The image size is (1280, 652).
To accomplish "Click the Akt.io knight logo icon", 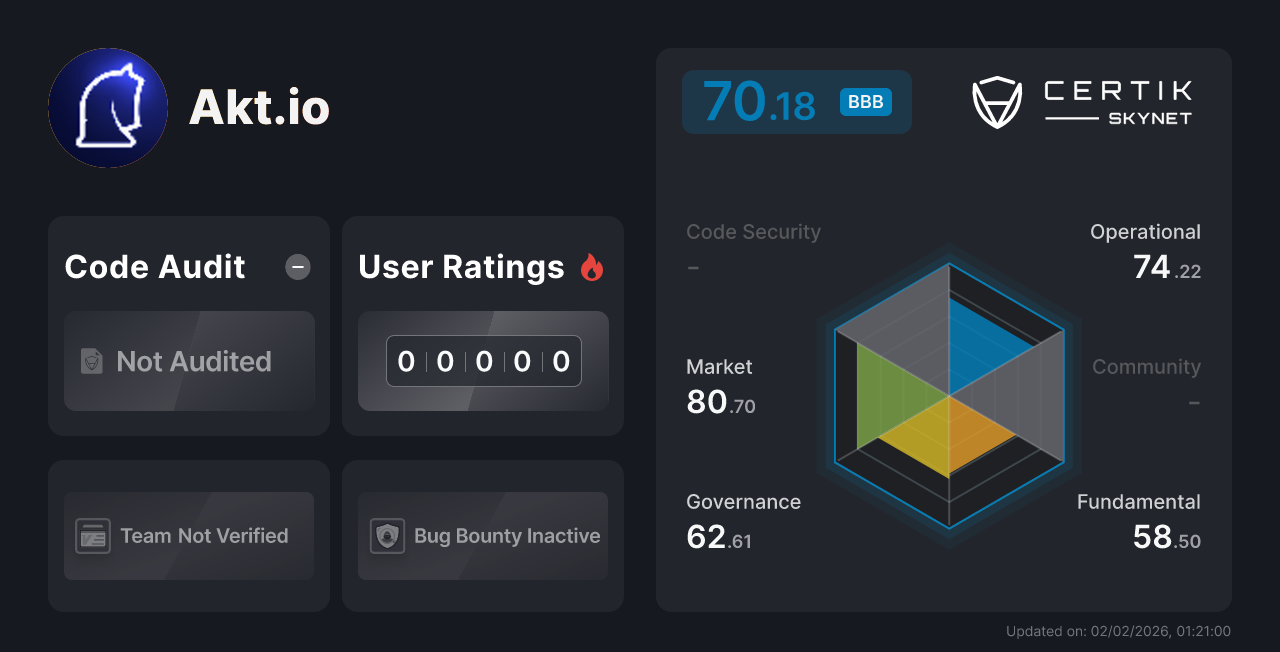I will point(107,107).
